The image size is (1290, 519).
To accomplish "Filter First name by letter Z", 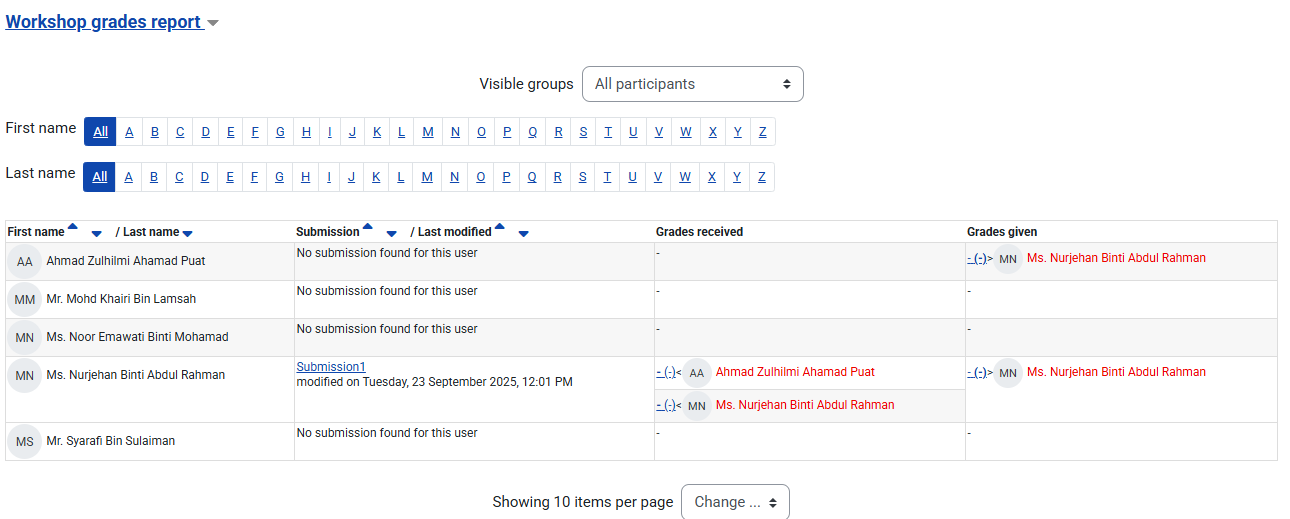I will pyautogui.click(x=762, y=132).
